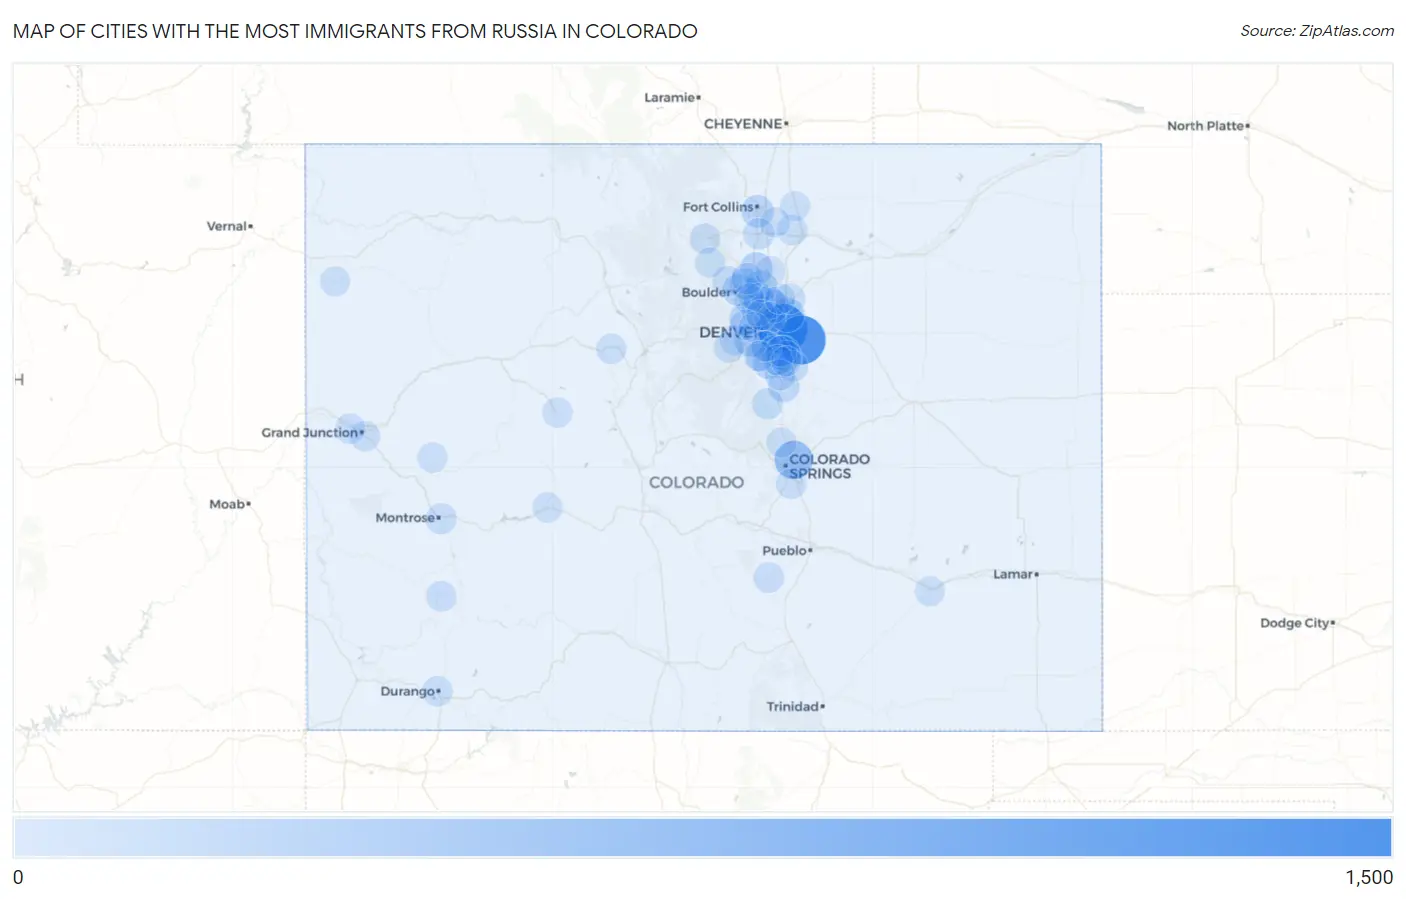Image resolution: width=1406 pixels, height=899 pixels.
Task: Click the far northwest bubble near Vernal
Action: pos(335,281)
